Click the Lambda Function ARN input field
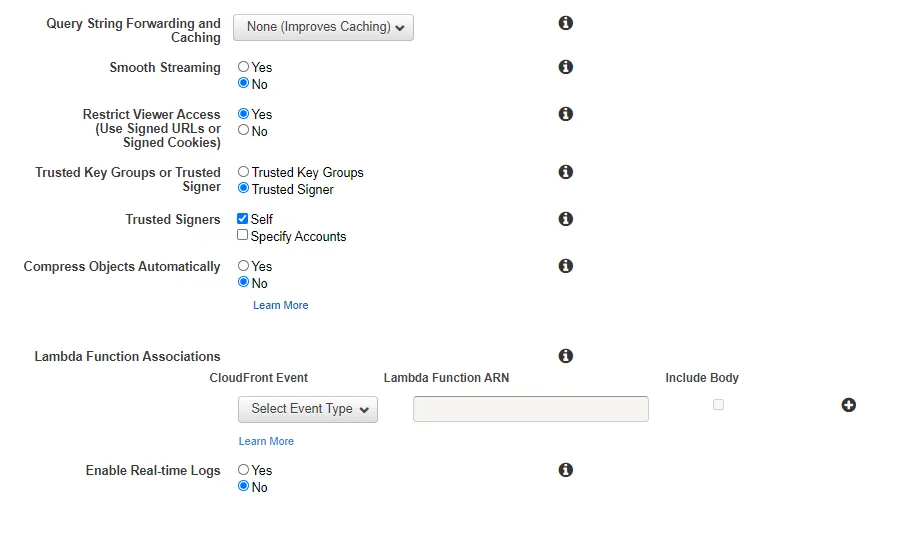The height and width of the screenshot is (554, 918). point(530,409)
